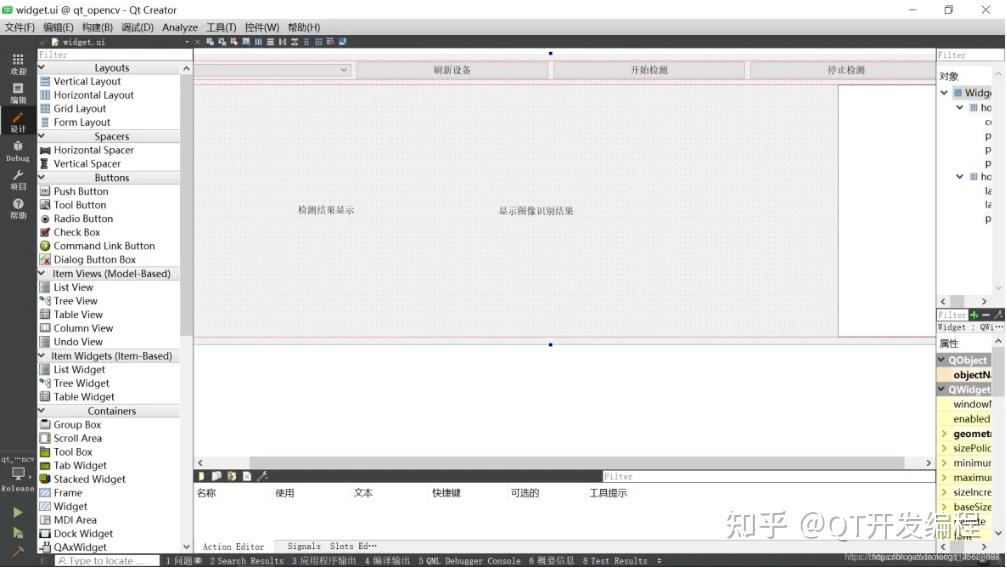
Task: Click the Adjust Size toolbar icon
Action: [342, 42]
